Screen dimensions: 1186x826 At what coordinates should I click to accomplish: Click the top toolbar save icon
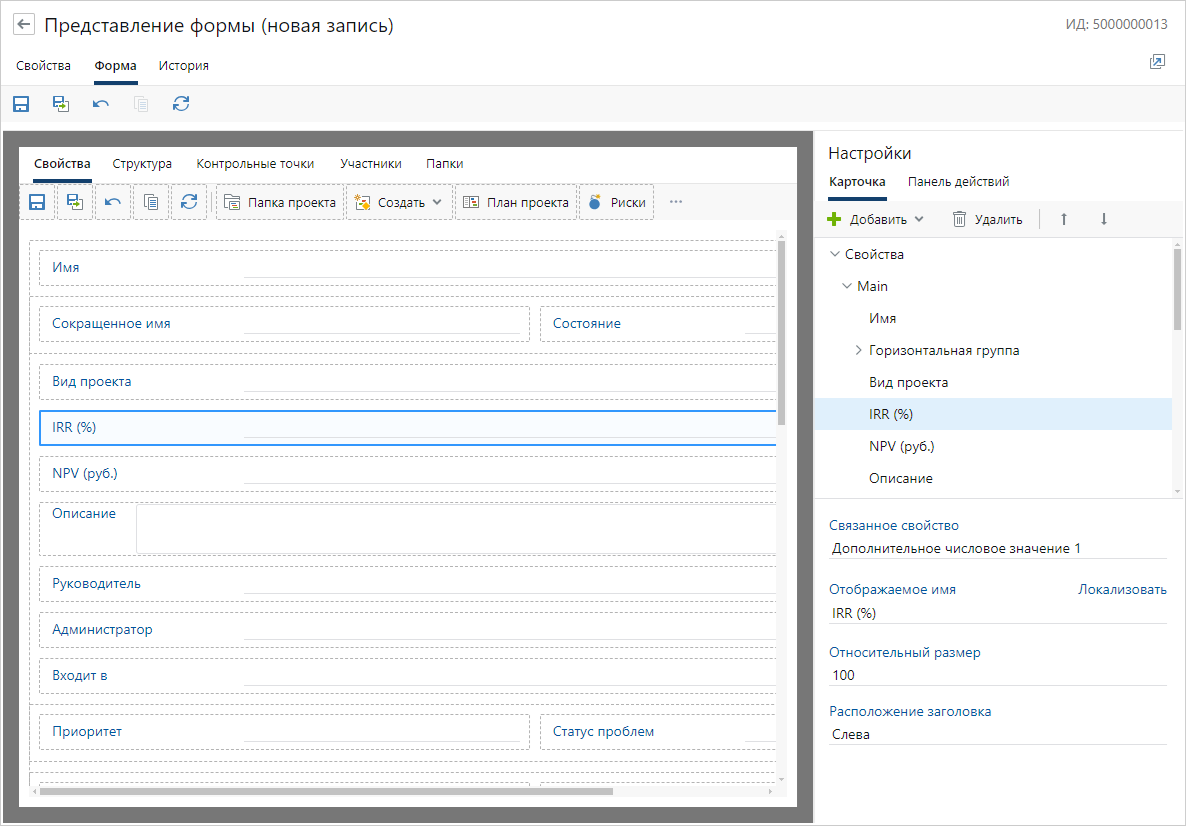21,104
